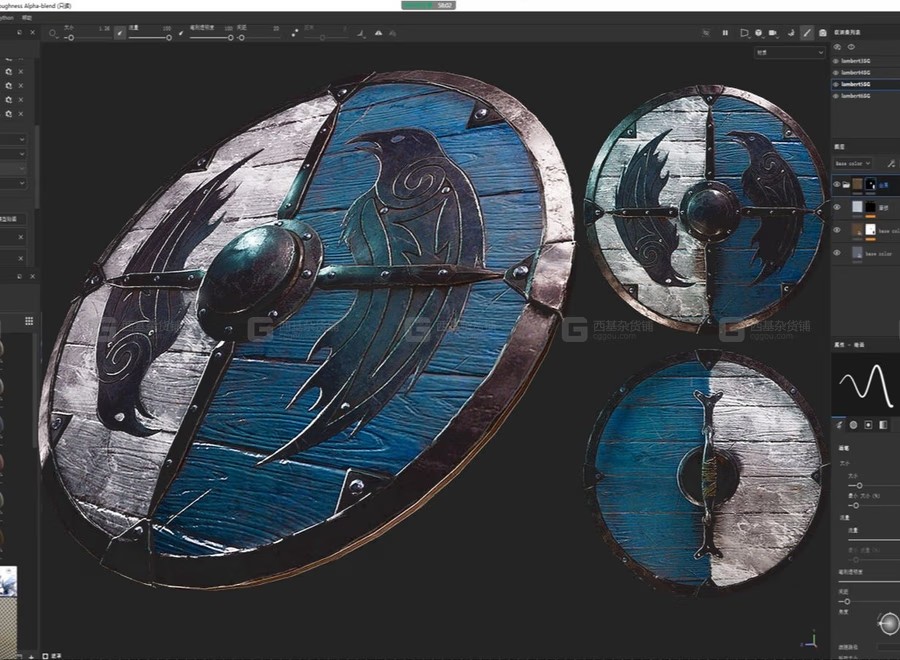Screen dimensions: 900x660
Task: Select the top folder layer's brown content thumbnail
Action: click(858, 184)
